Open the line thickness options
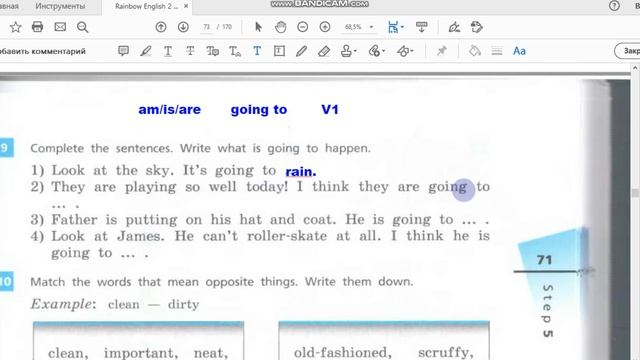The image size is (640, 360). 497,51
